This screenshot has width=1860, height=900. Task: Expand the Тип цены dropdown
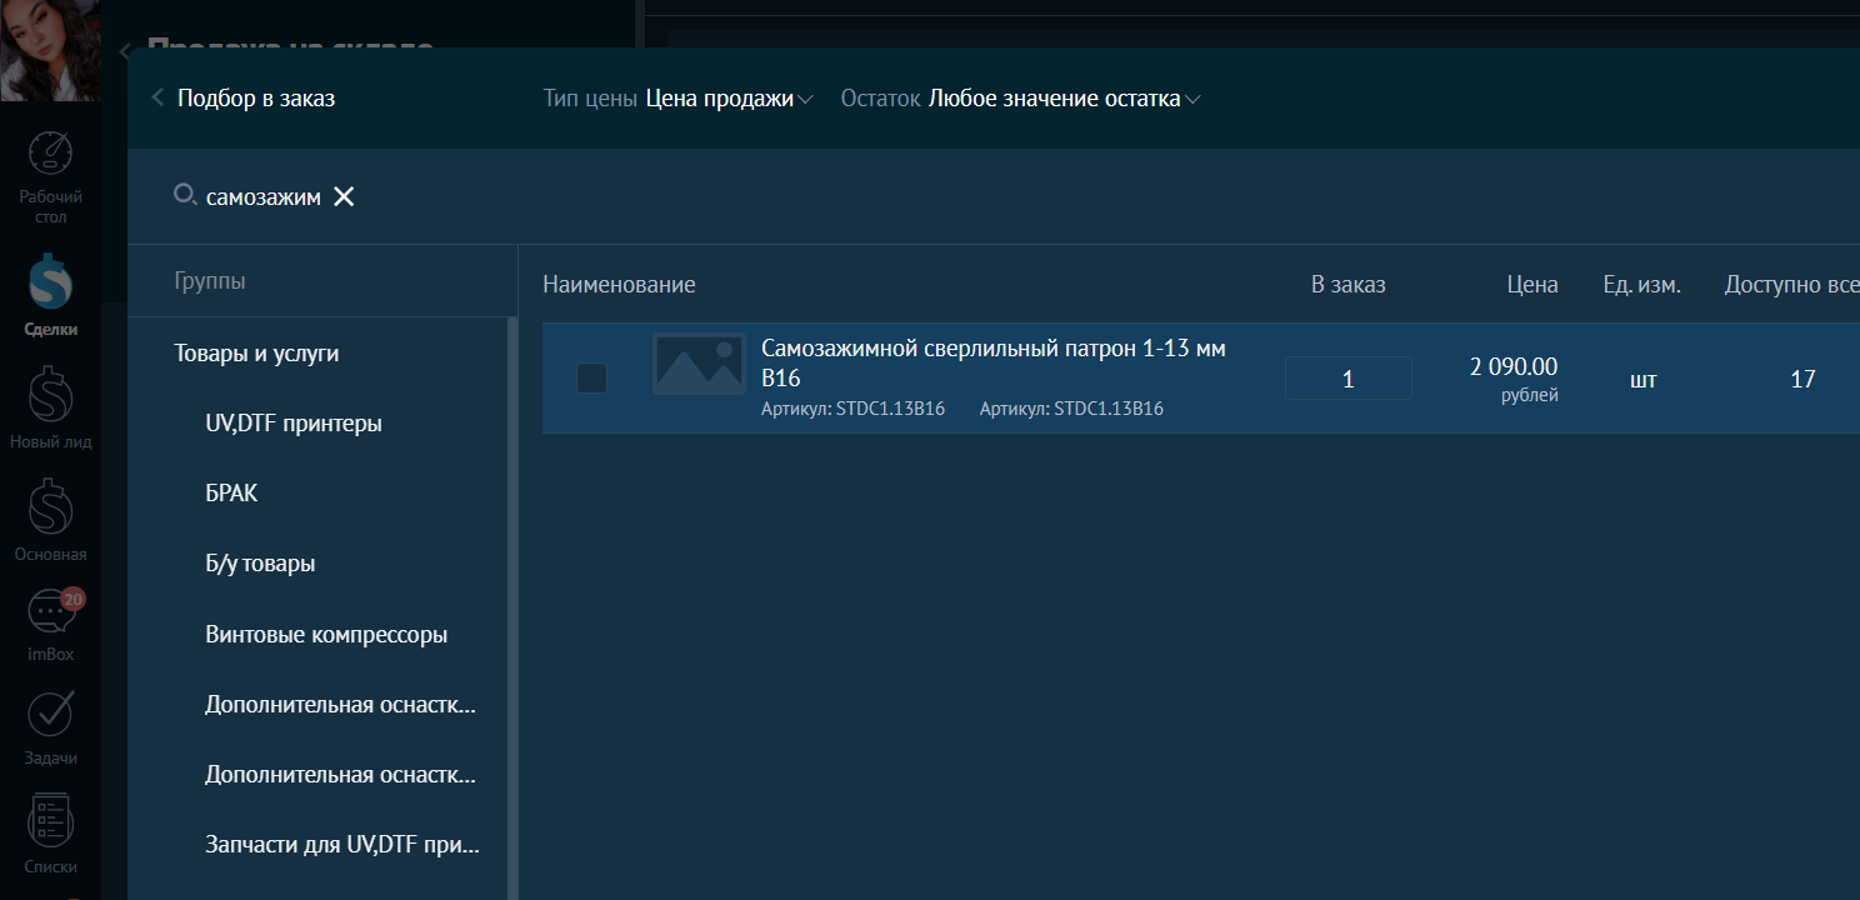[729, 99]
